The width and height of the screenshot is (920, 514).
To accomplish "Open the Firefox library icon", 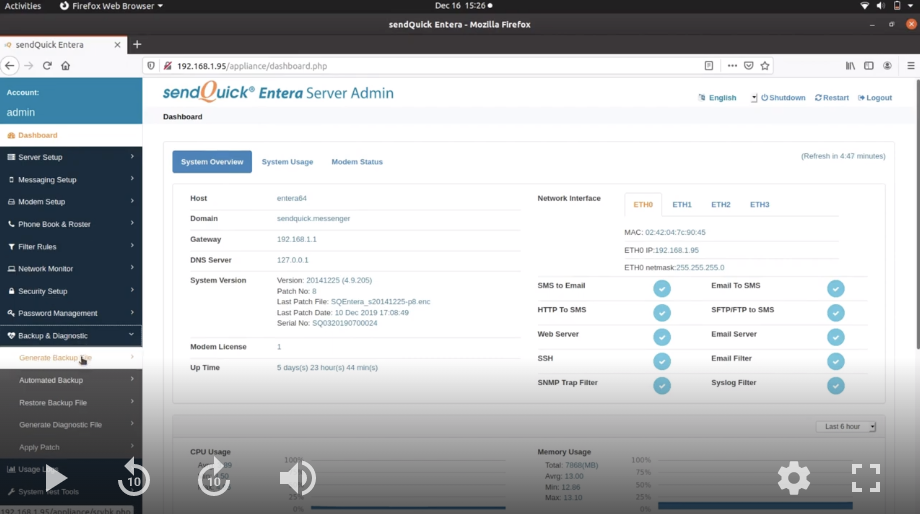I will 850,66.
